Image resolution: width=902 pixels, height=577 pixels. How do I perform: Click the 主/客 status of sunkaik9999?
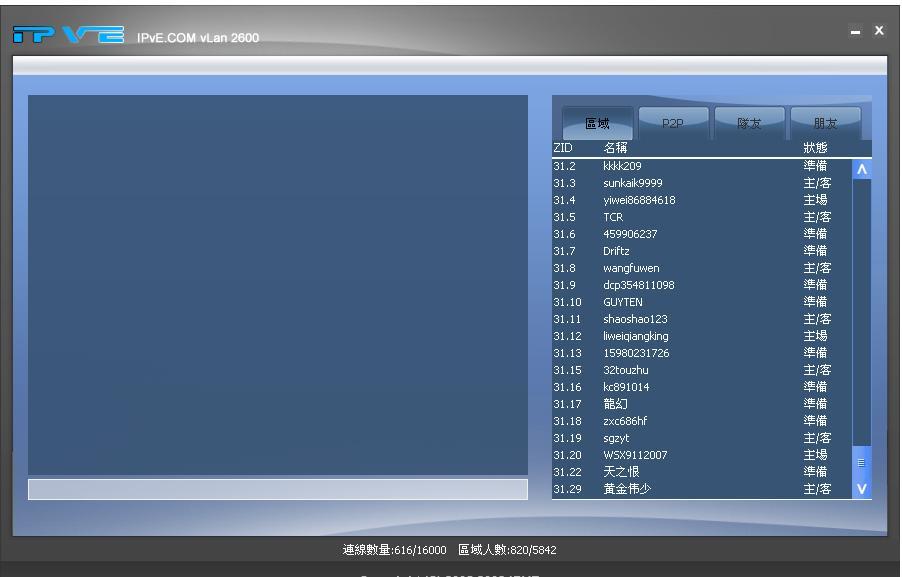coord(817,183)
